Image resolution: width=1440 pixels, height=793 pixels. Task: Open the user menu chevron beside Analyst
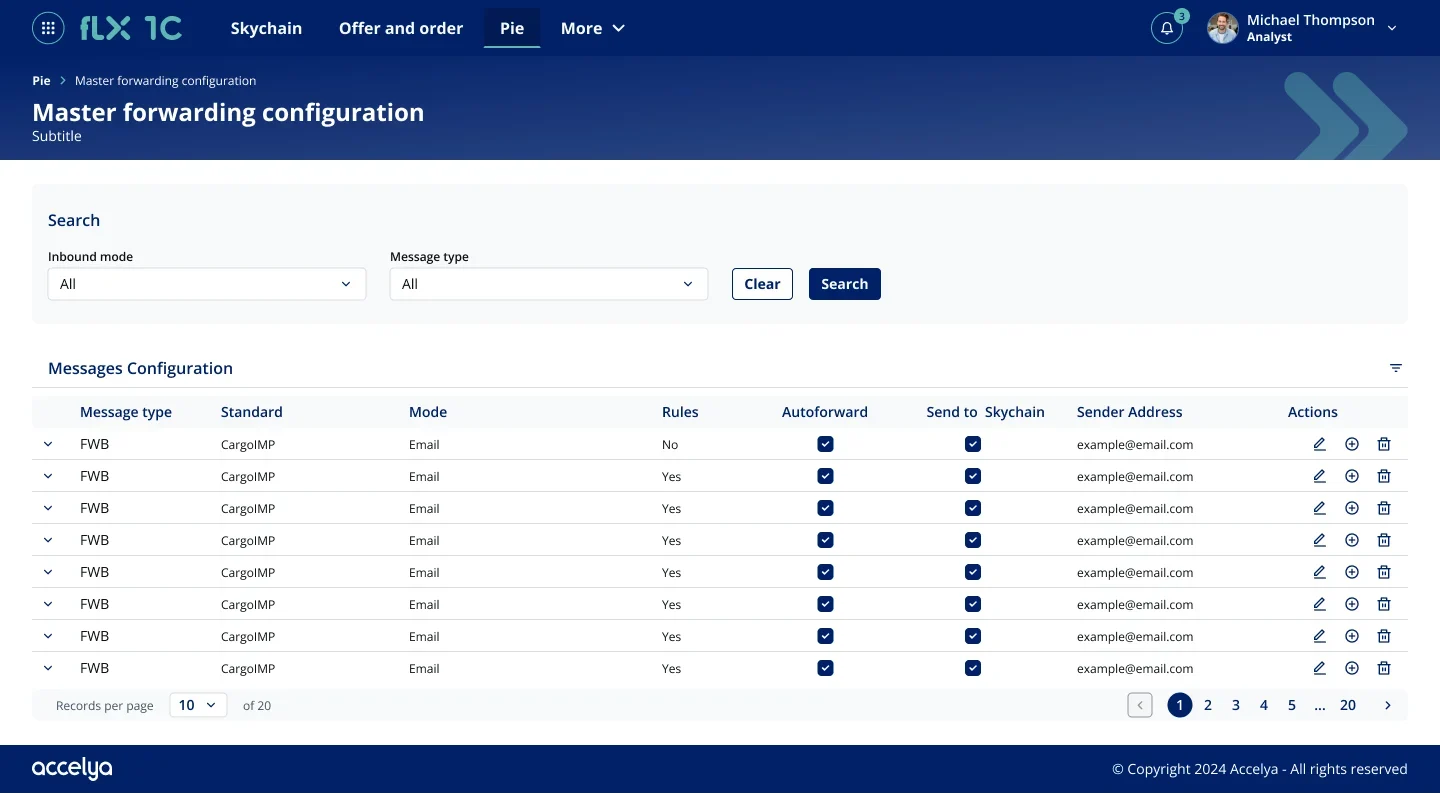click(1392, 28)
